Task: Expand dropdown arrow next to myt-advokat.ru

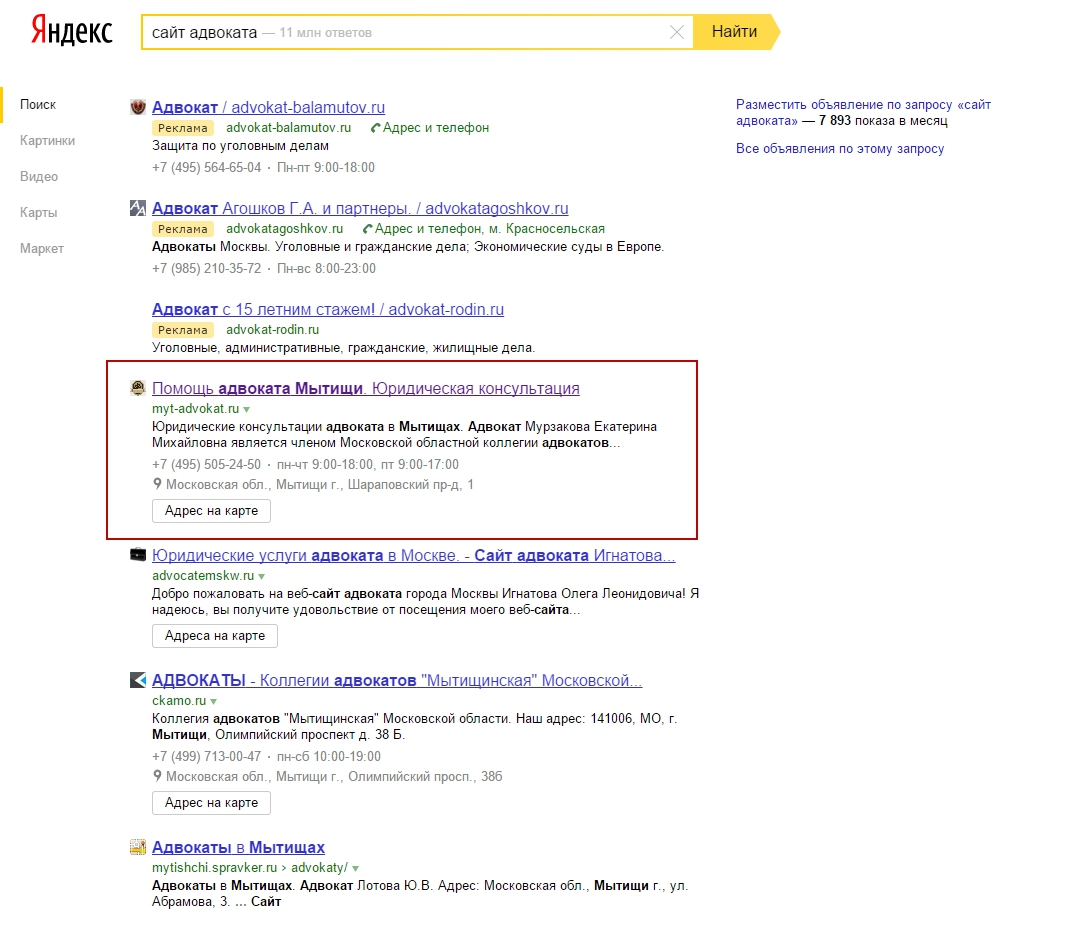Action: (246, 410)
